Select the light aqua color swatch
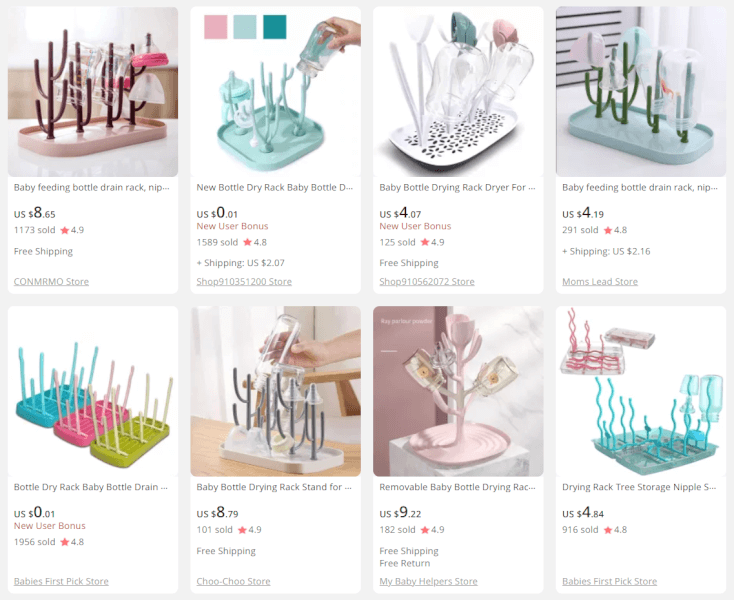 point(245,27)
